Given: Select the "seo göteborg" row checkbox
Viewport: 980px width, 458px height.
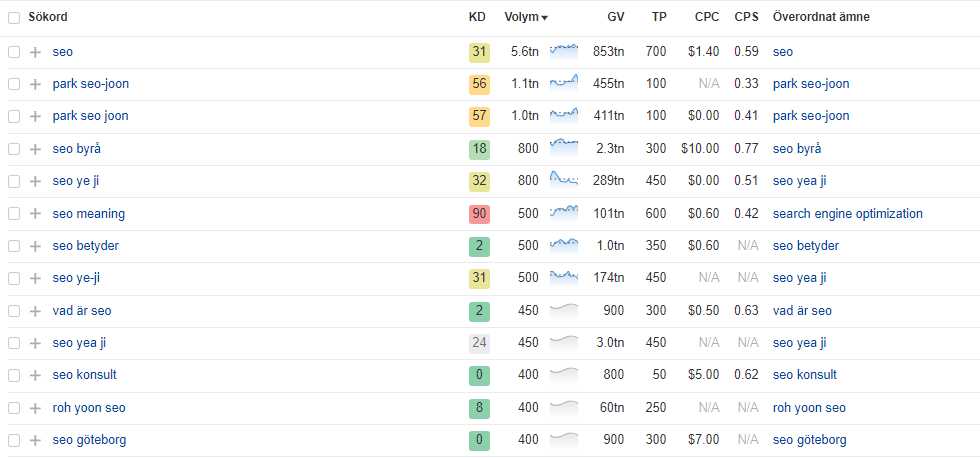Looking at the screenshot, I should coord(14,440).
